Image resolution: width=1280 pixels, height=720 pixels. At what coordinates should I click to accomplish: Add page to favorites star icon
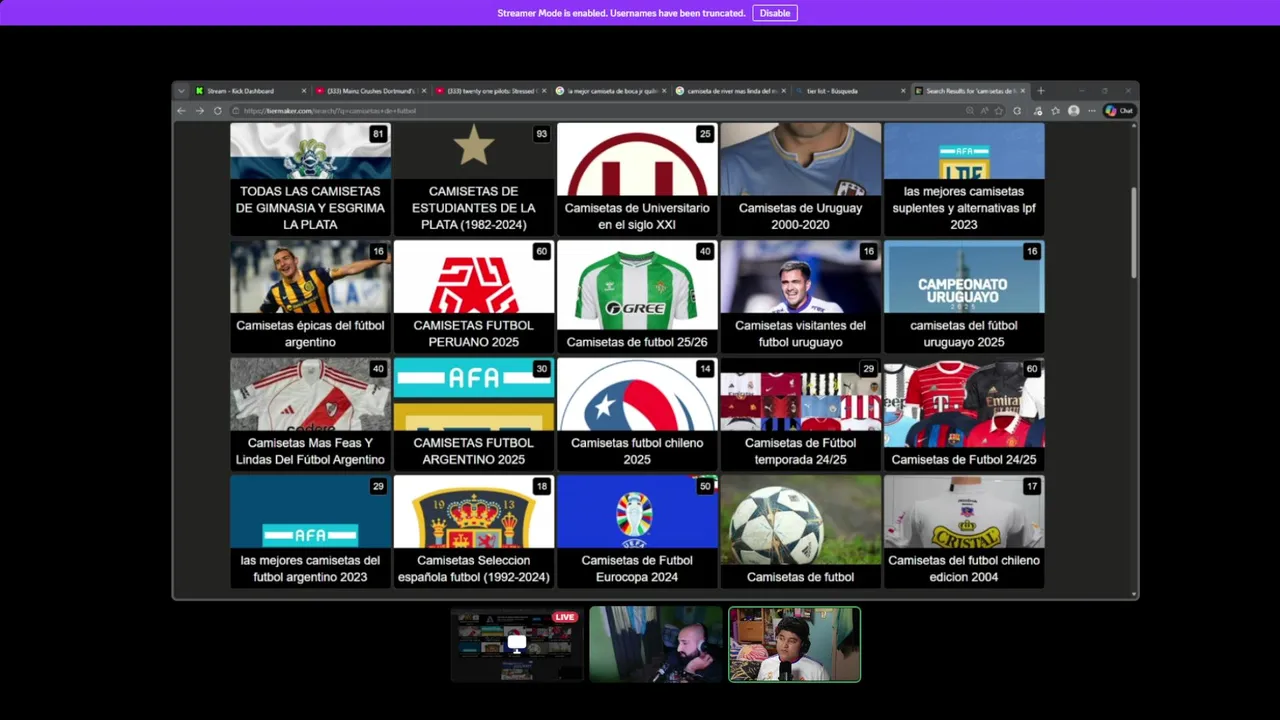(x=999, y=111)
